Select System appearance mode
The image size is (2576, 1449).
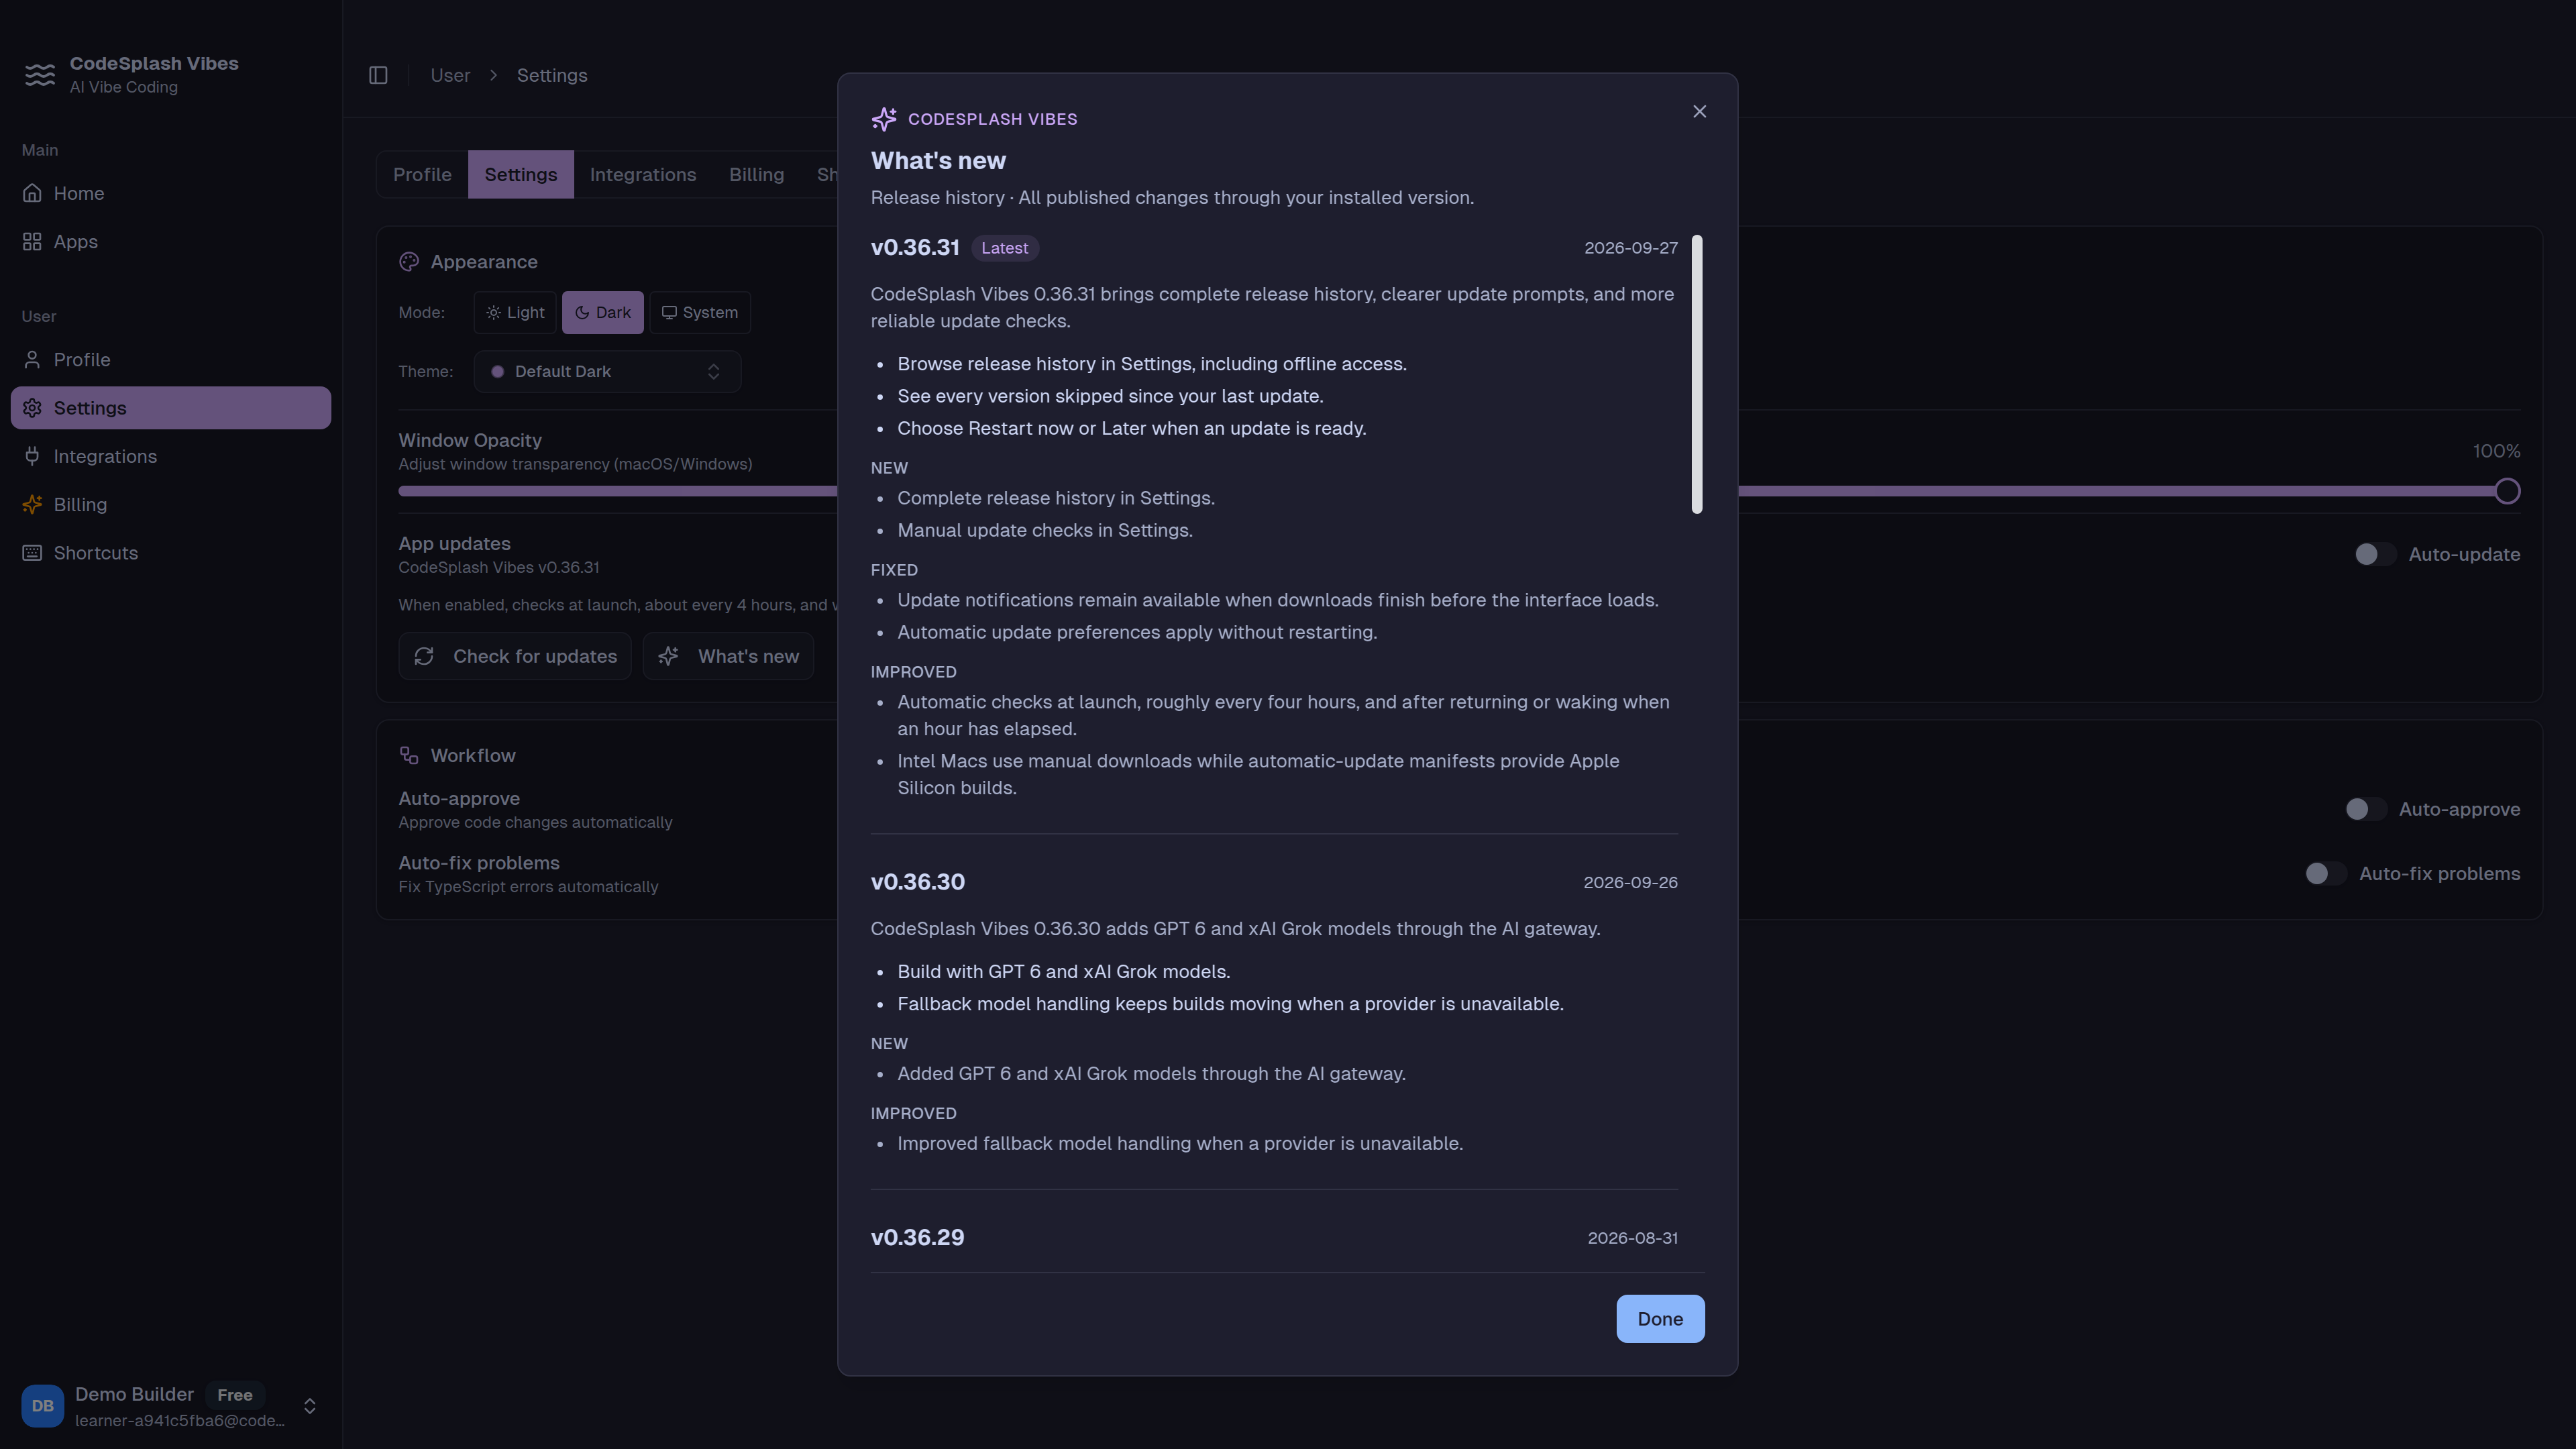click(x=700, y=313)
